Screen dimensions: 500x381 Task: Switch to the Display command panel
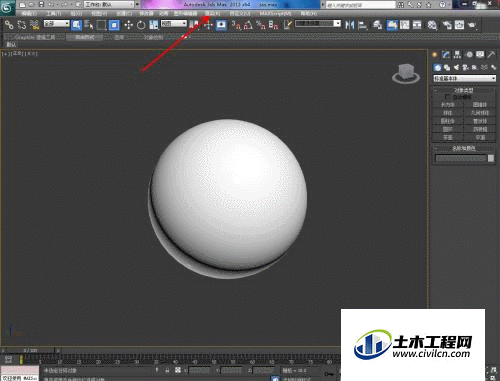coord(480,55)
